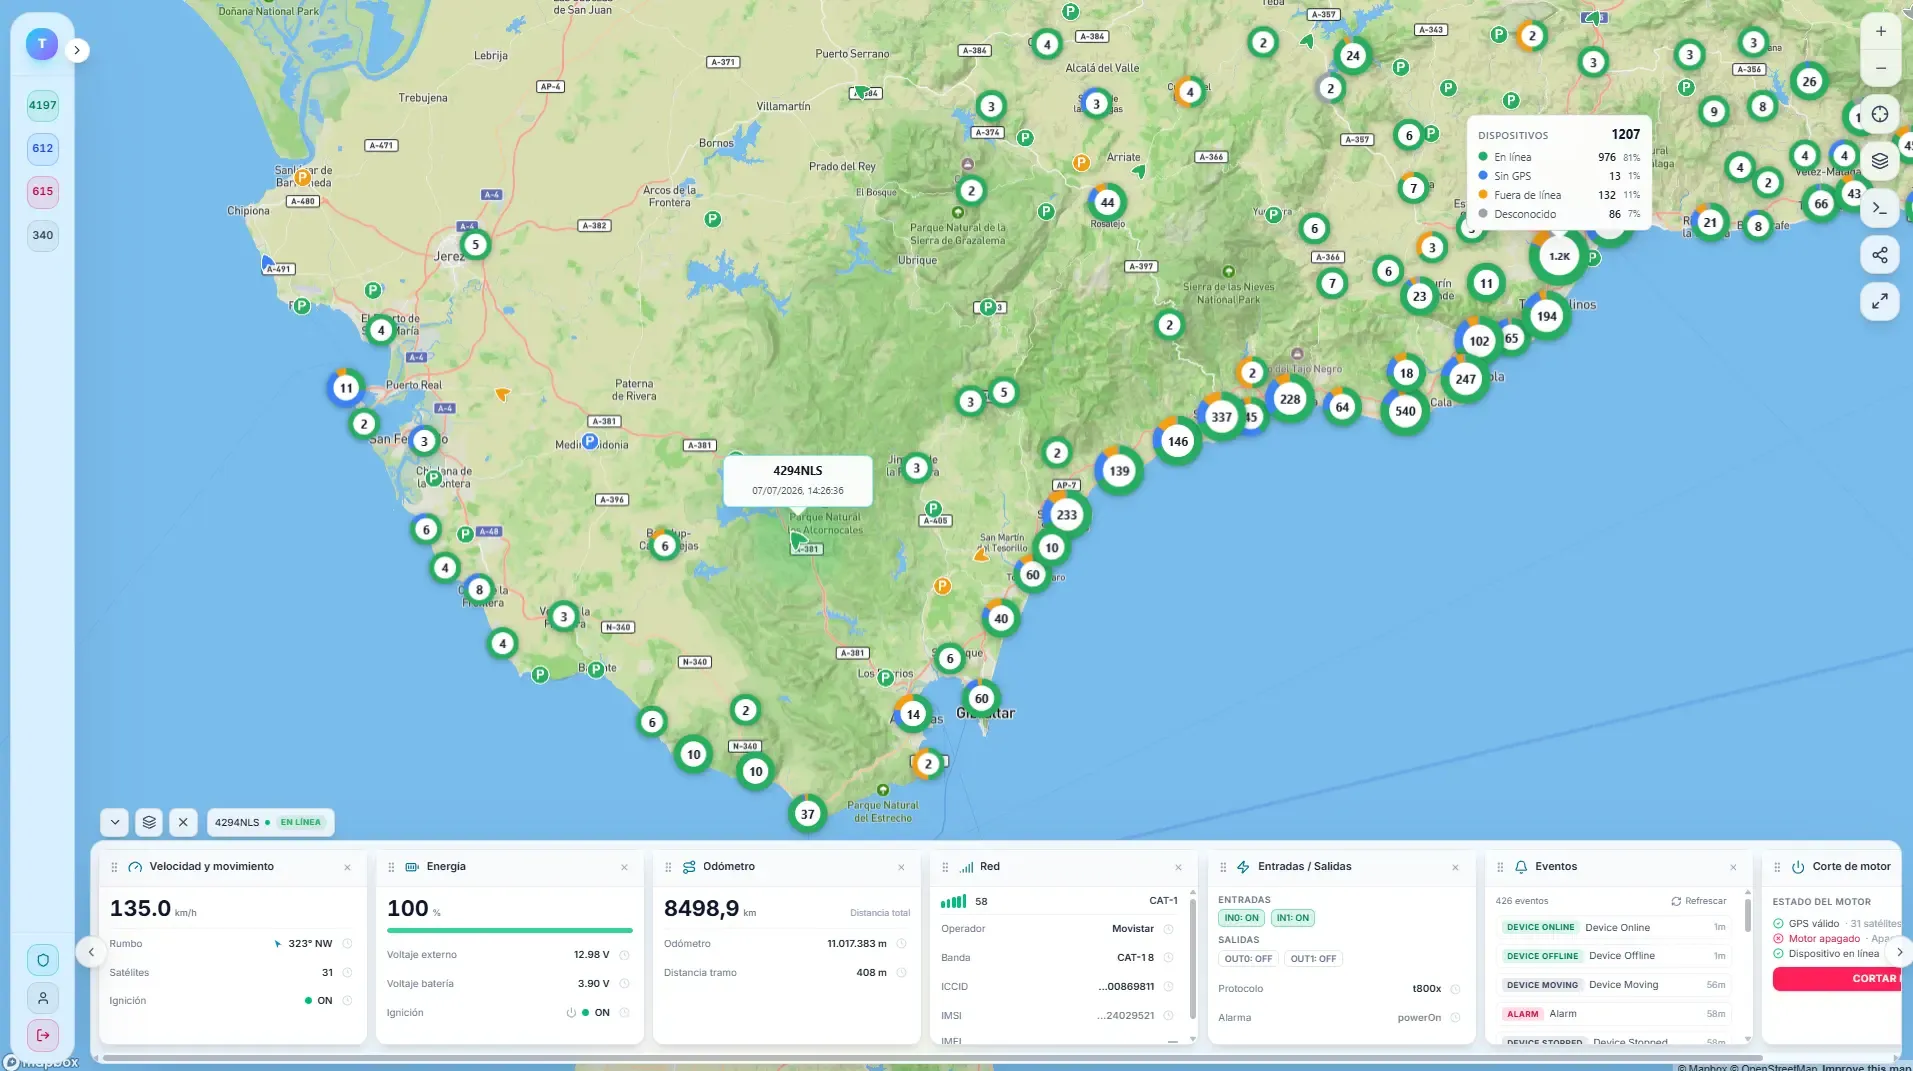This screenshot has width=1913, height=1071.
Task: Close the Eventos widget
Action: [x=1733, y=867]
